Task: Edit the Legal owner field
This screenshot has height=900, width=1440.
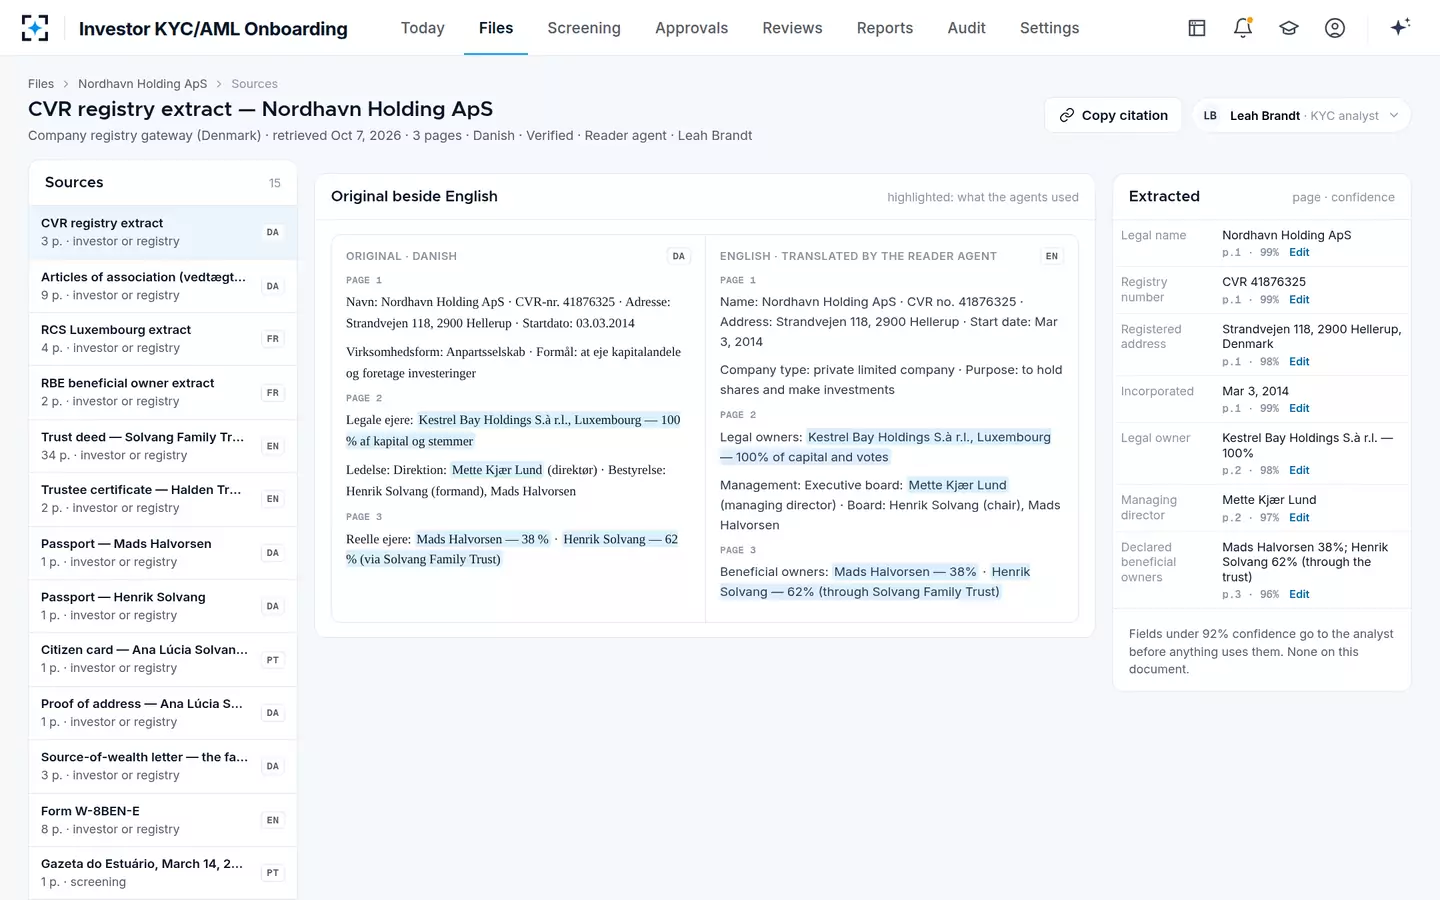Action: 1299,471
